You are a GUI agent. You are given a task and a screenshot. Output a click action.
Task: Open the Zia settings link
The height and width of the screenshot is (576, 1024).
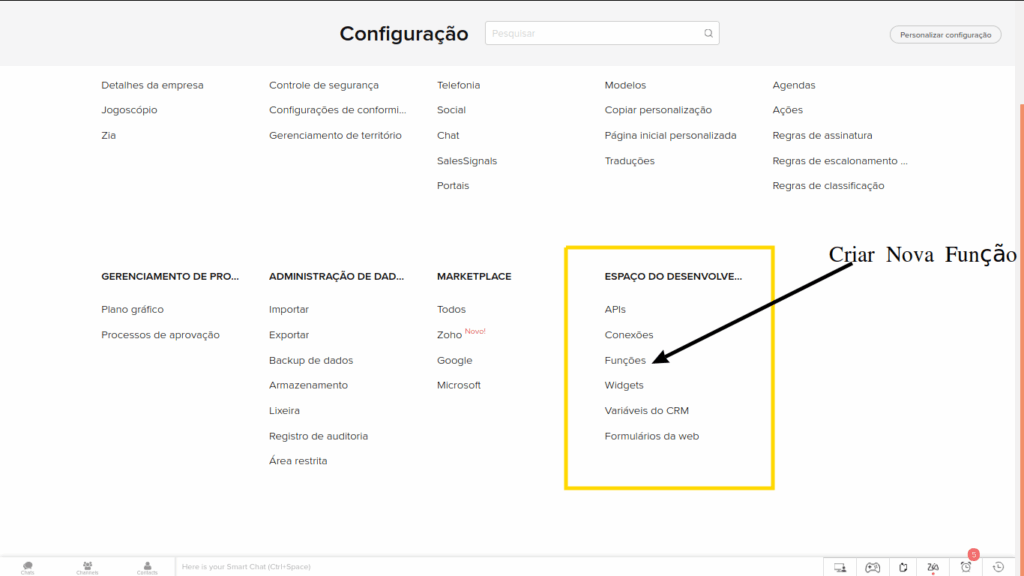tap(108, 135)
